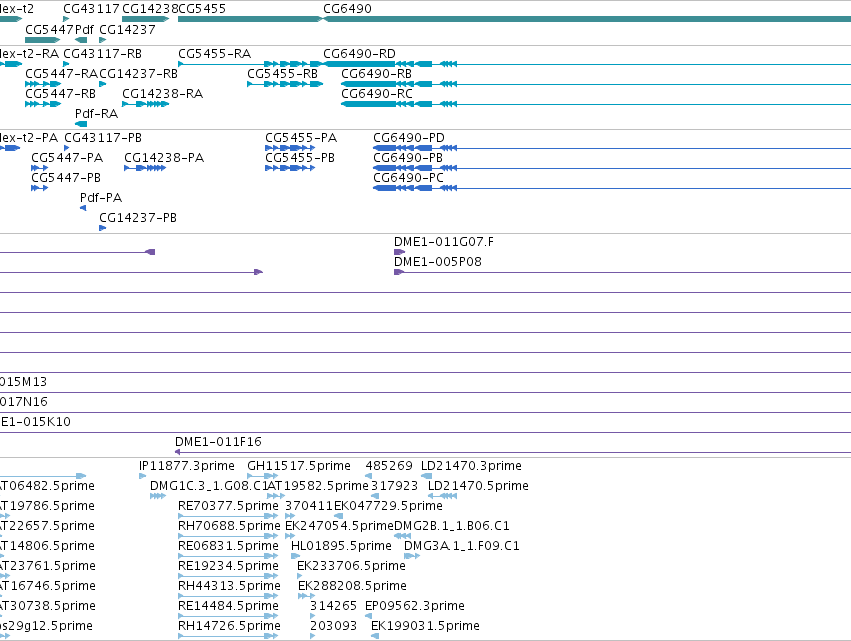Select EST RE70377.5prime

coord(228,506)
